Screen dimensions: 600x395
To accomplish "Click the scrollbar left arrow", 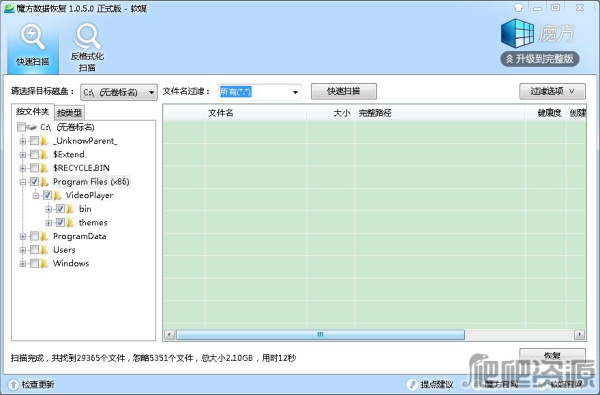I will [170, 335].
